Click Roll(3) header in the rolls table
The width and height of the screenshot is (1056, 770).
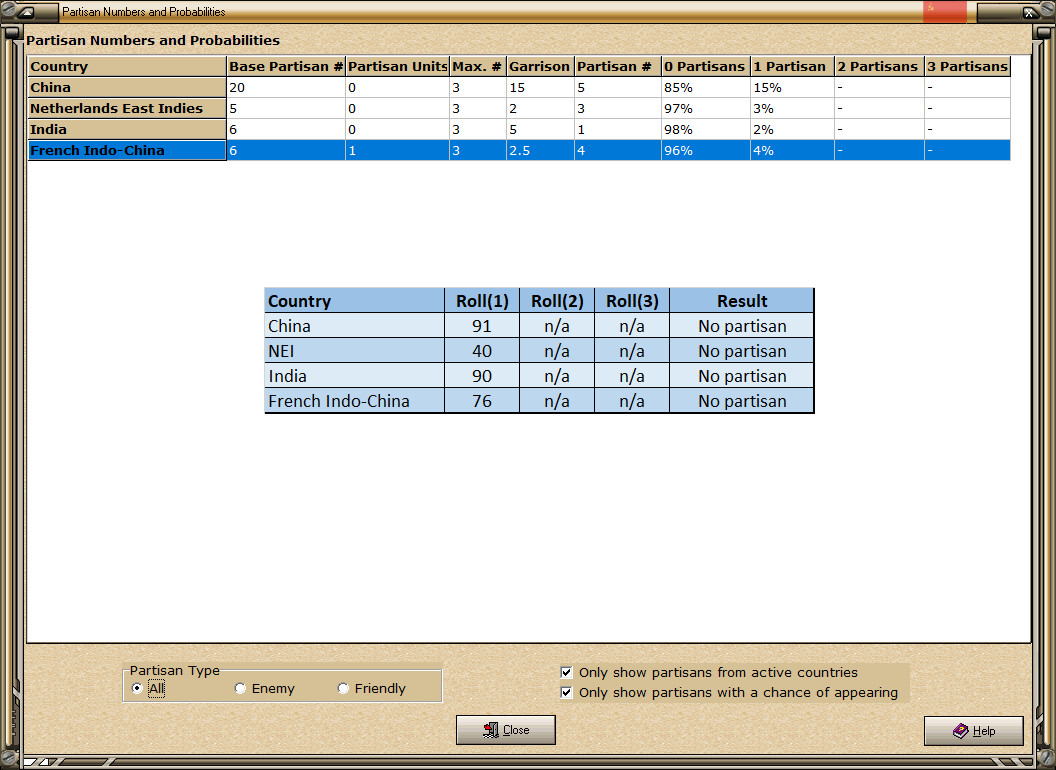click(632, 300)
